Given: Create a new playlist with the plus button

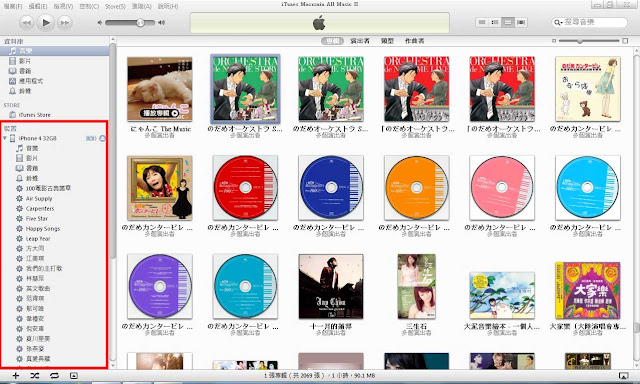Looking at the screenshot, I should pos(16,375).
